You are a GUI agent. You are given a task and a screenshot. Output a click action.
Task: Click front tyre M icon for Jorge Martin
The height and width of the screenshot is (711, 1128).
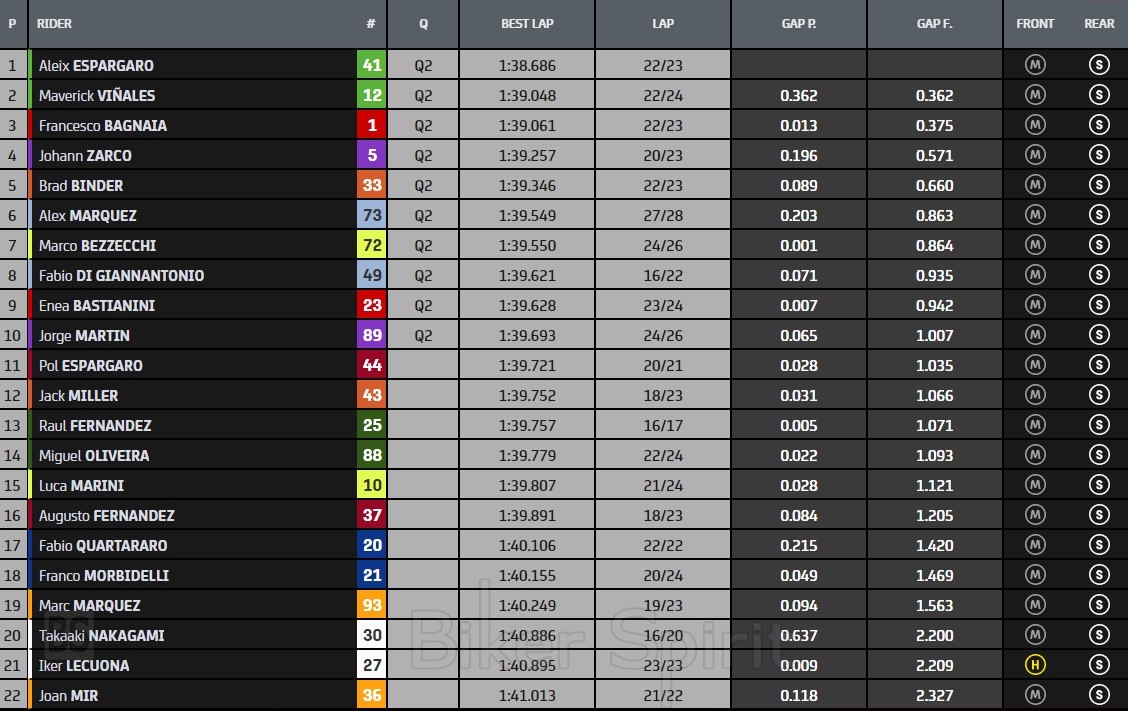(1035, 336)
